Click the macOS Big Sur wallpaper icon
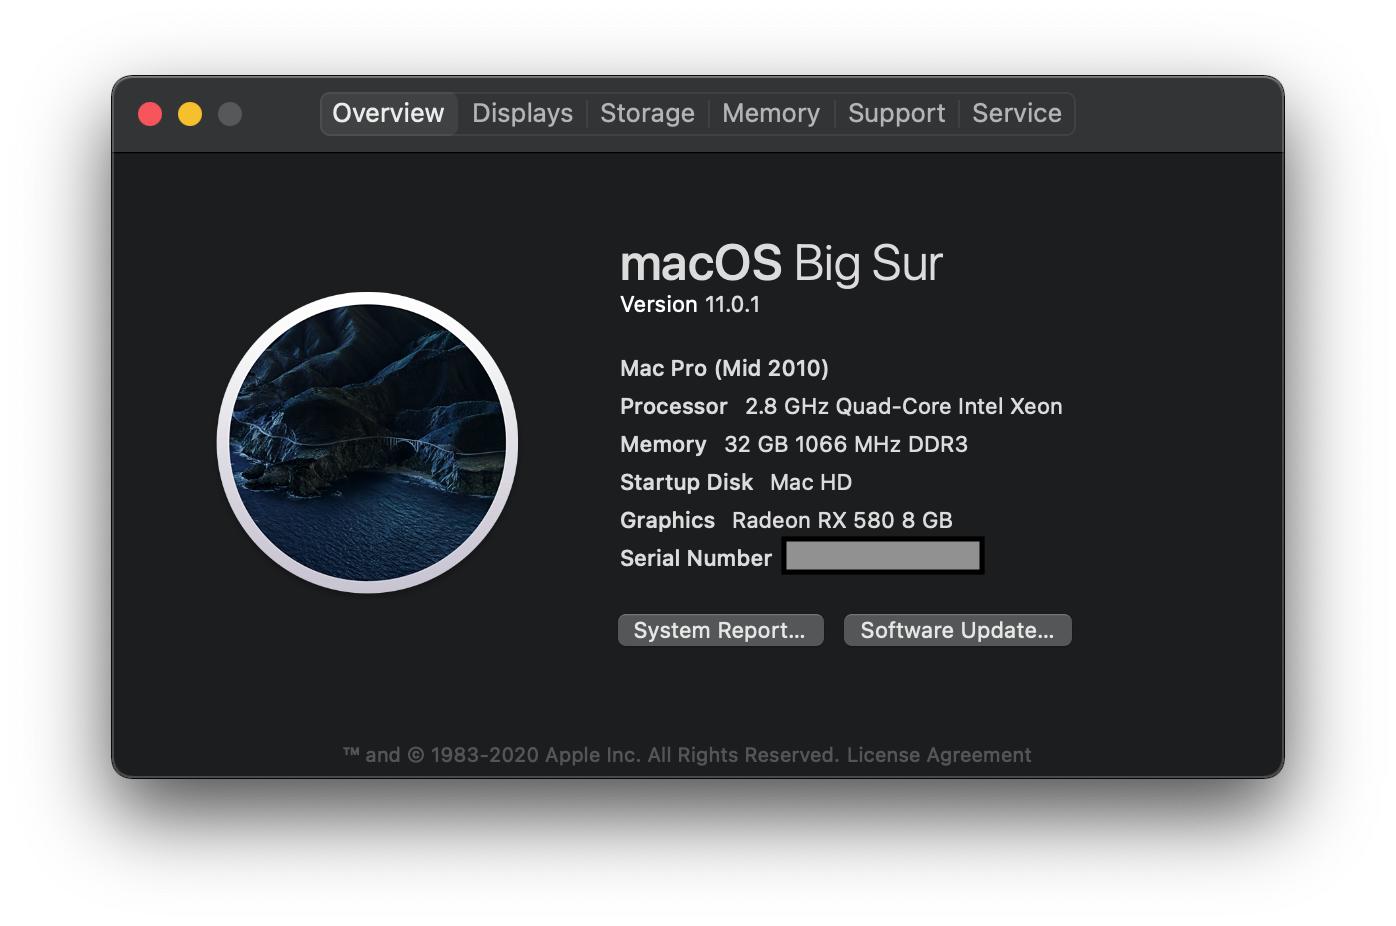The width and height of the screenshot is (1396, 926). (368, 443)
